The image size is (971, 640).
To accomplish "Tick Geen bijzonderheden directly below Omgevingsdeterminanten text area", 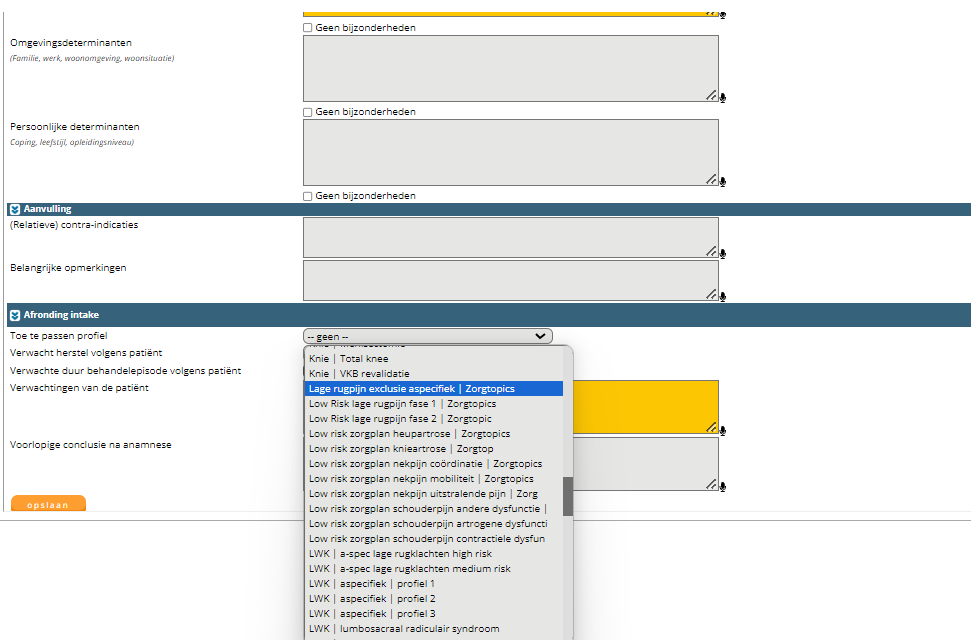I will click(308, 112).
